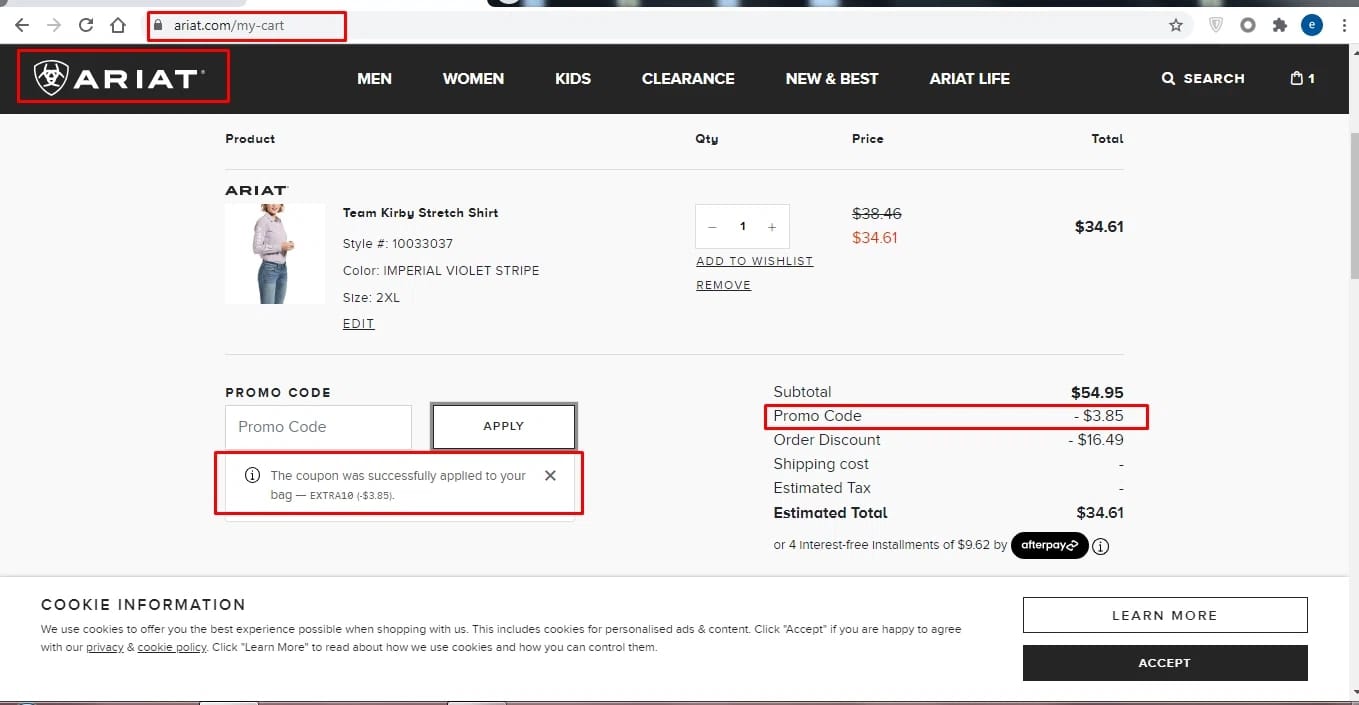Open the KIDS navigation menu

pyautogui.click(x=573, y=78)
